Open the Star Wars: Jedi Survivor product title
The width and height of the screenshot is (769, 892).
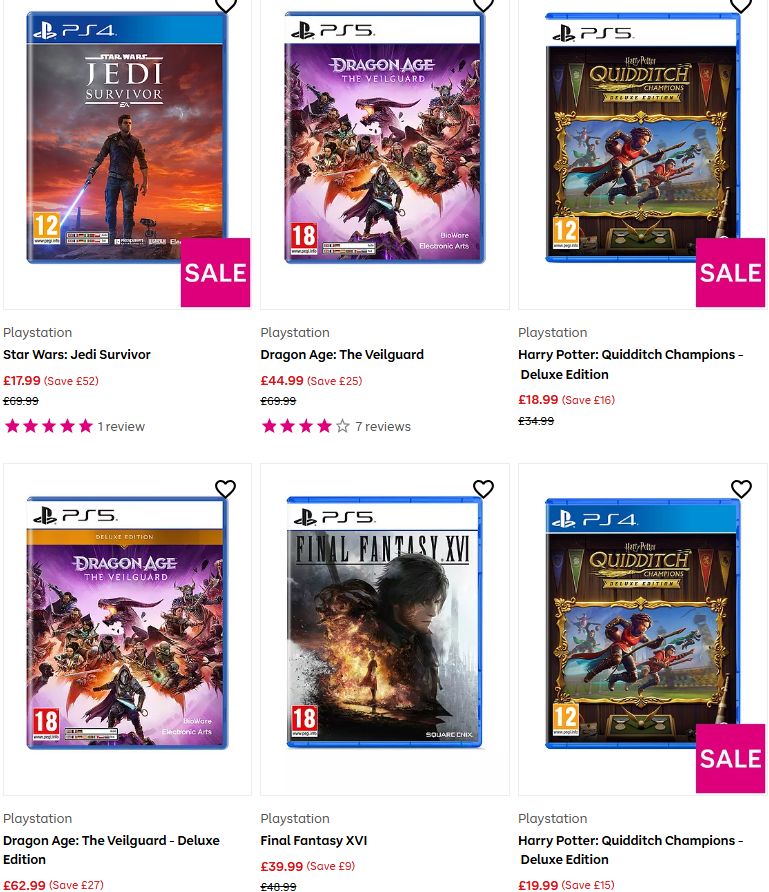pos(77,354)
